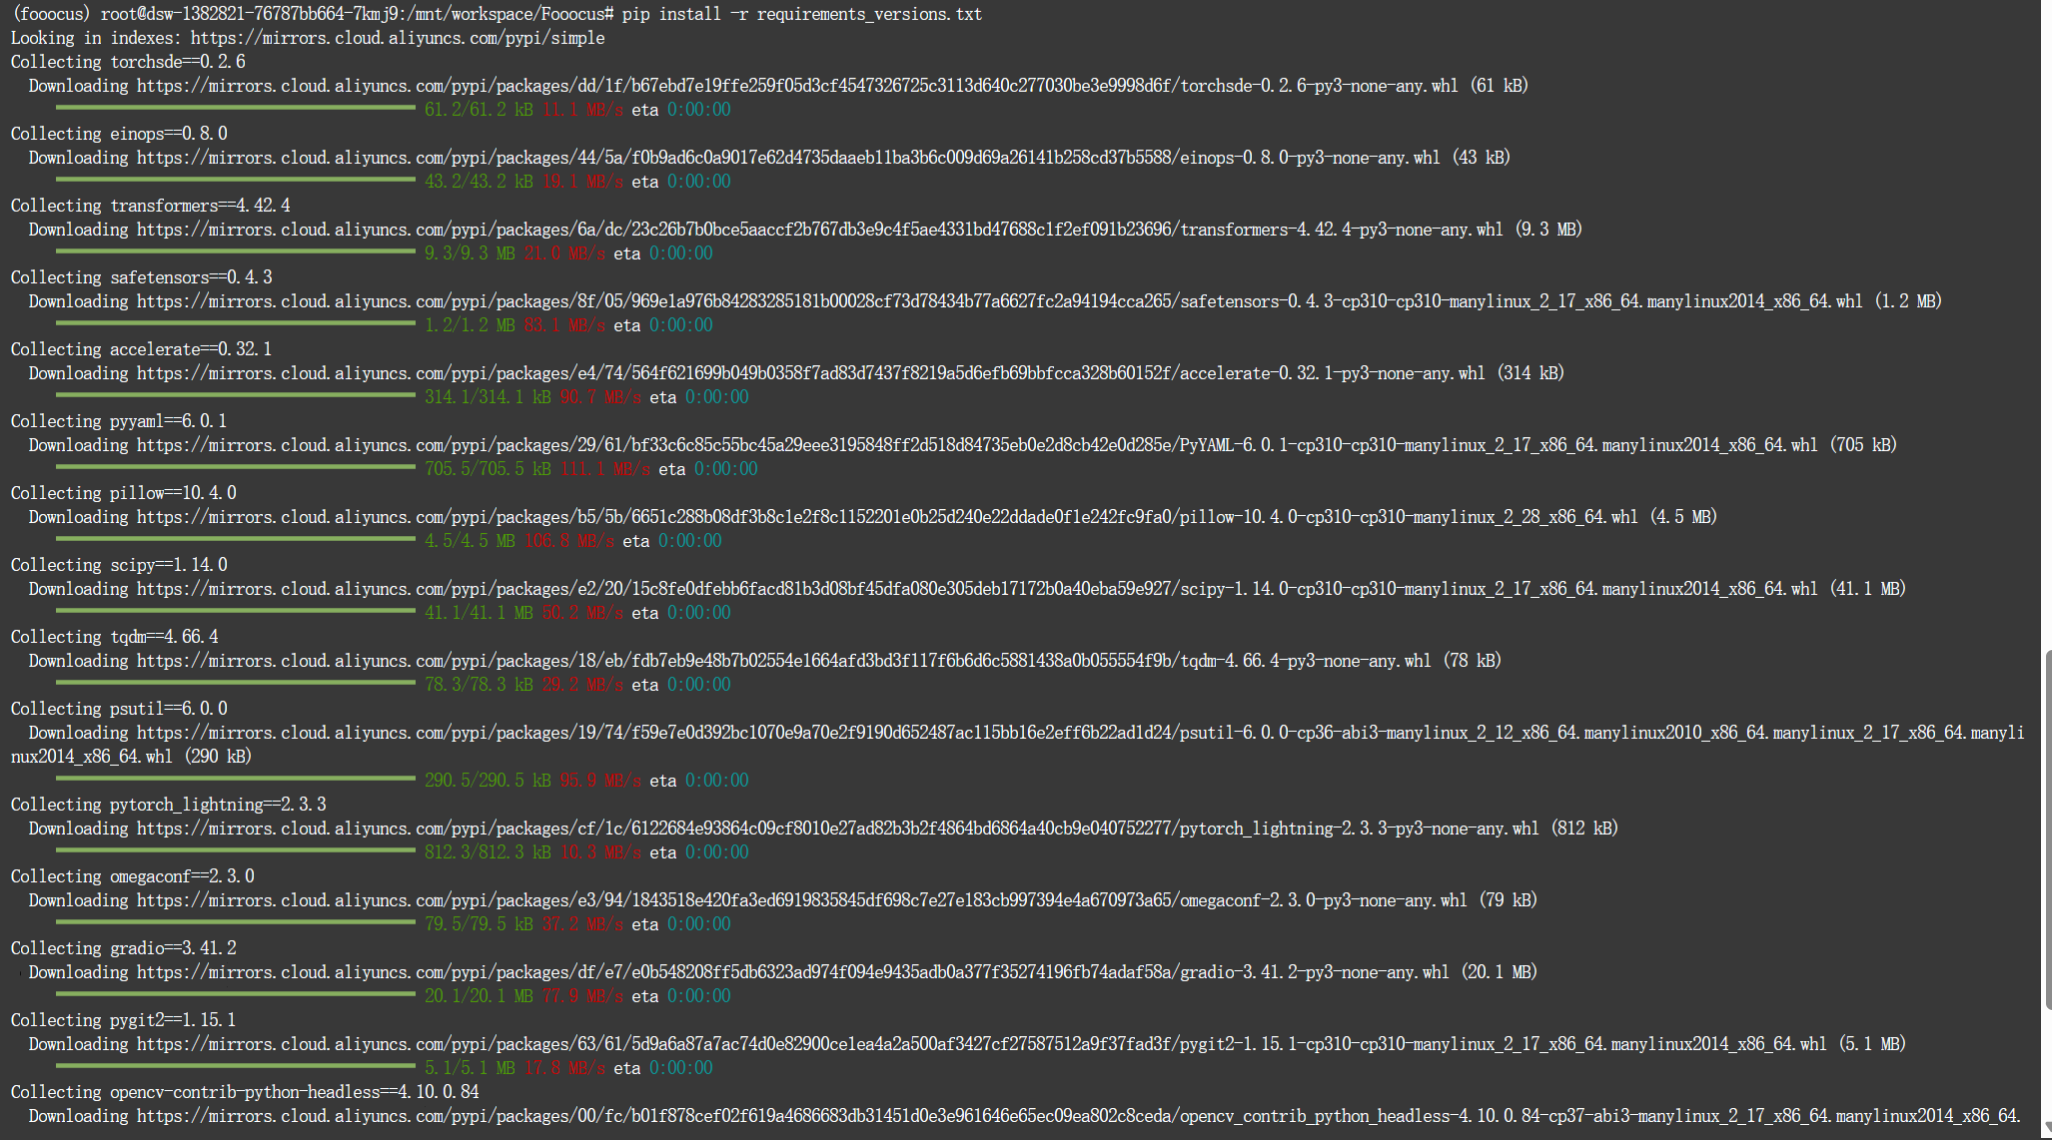Click the requirements_versions.txt filename
This screenshot has height=1140, width=2052.
[868, 14]
